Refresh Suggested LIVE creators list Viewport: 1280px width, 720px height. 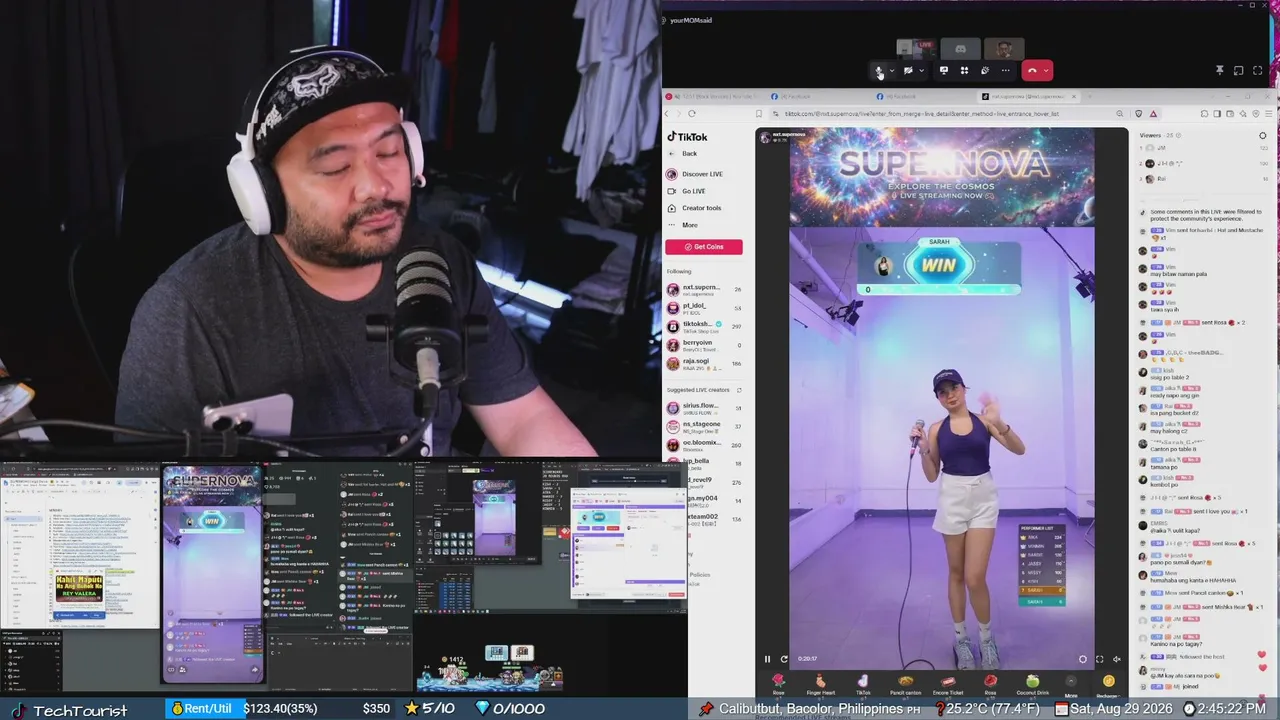739,390
